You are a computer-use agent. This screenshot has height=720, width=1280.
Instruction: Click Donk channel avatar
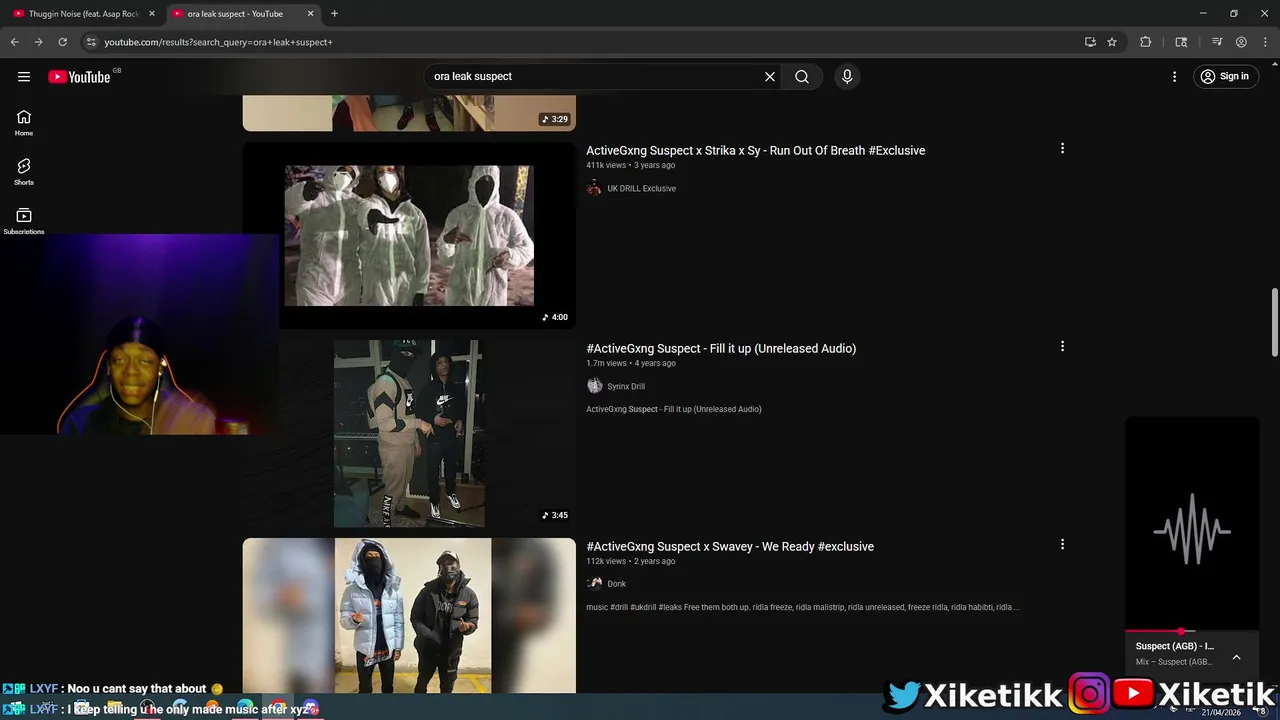pyautogui.click(x=594, y=584)
